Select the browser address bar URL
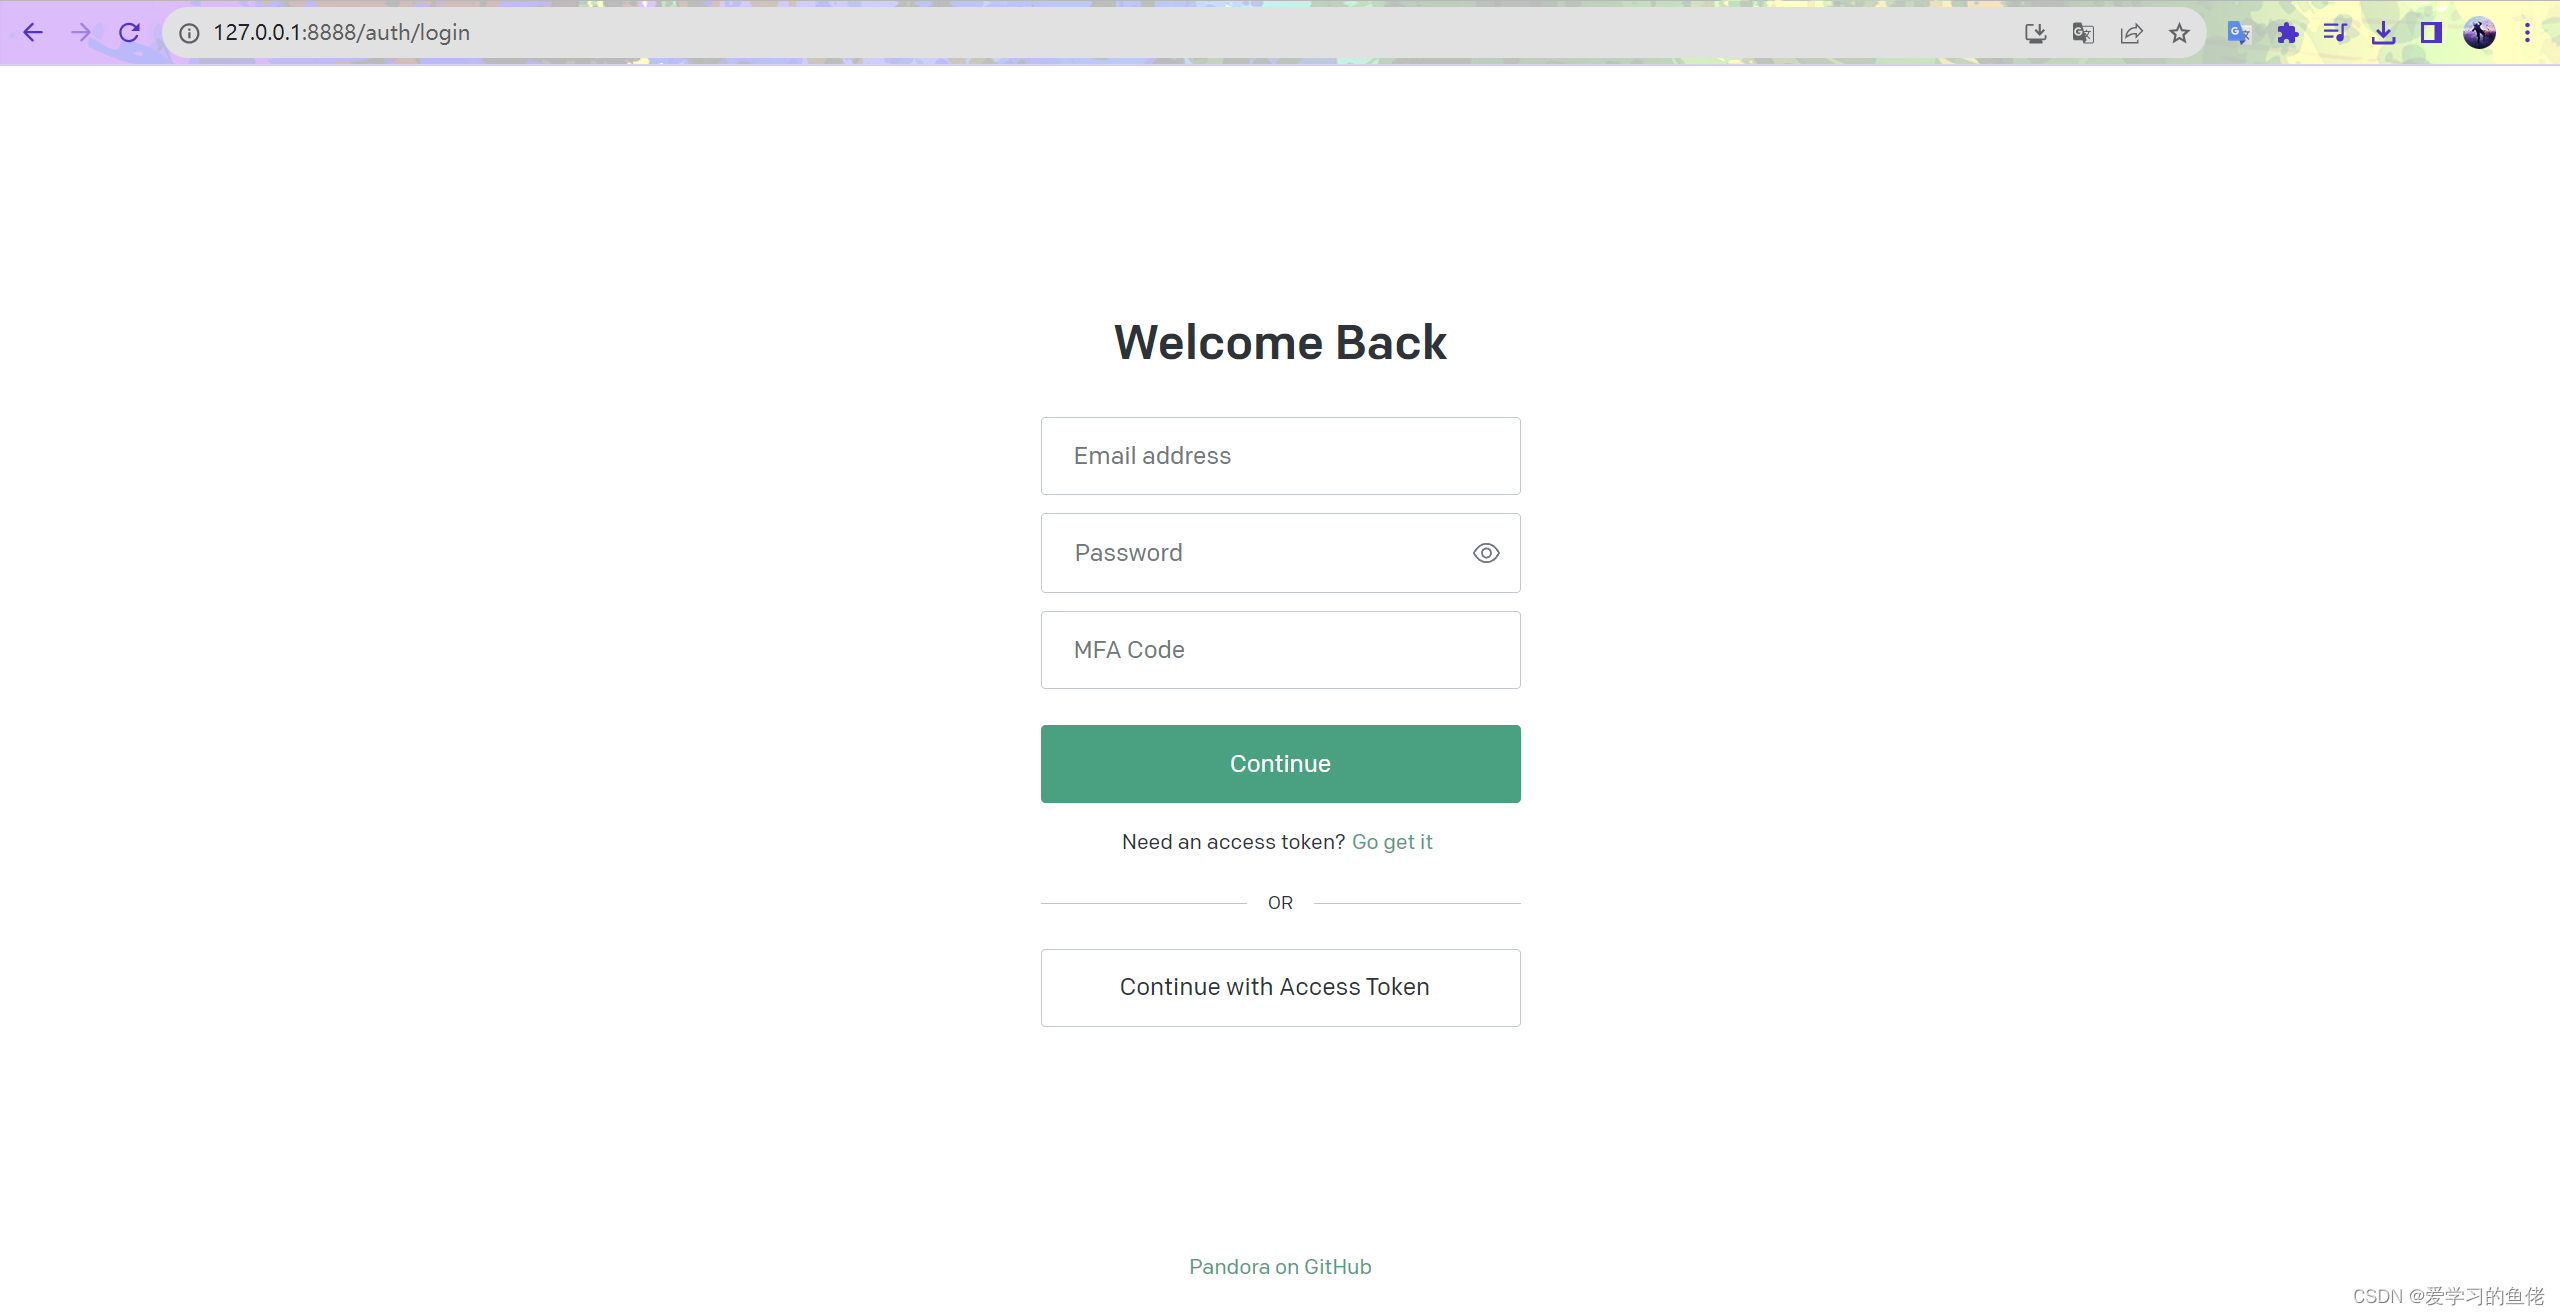 coord(344,32)
